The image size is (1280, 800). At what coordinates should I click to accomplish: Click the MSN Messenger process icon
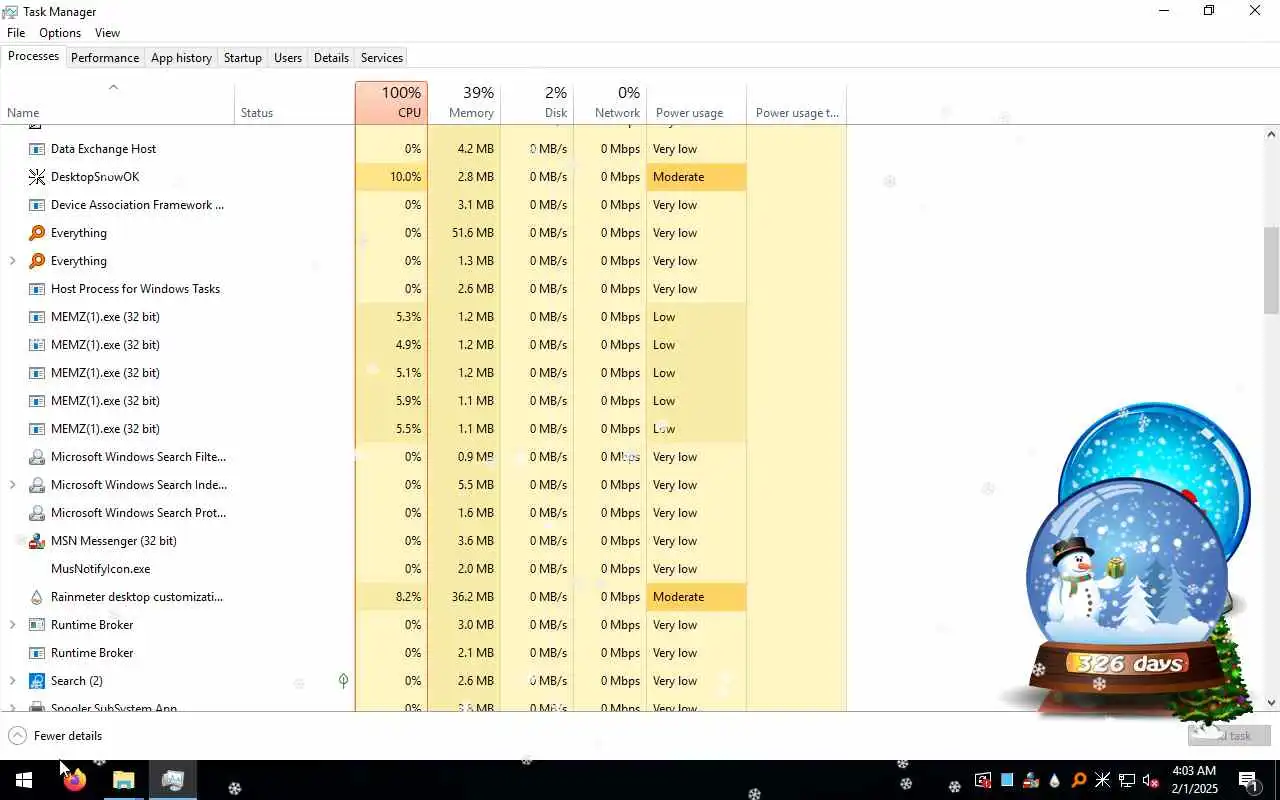point(37,541)
